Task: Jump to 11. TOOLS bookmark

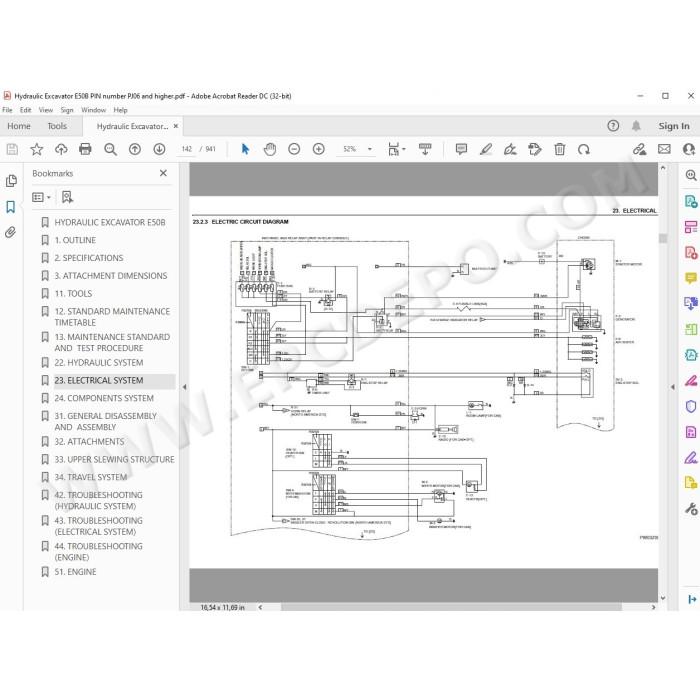Action: (x=73, y=294)
